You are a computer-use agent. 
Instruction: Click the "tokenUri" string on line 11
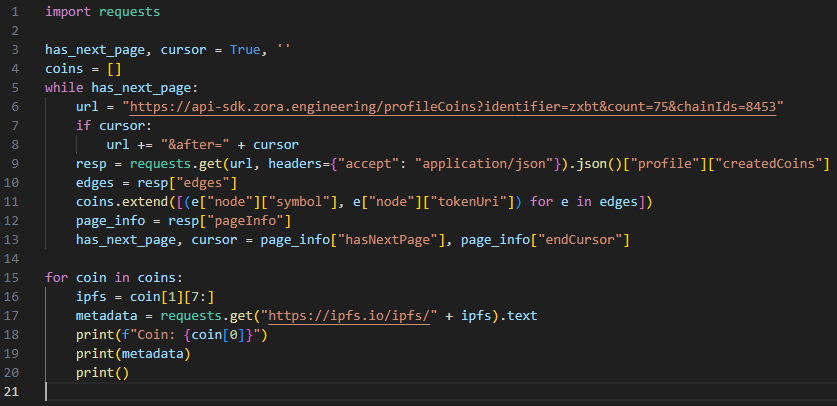point(468,202)
